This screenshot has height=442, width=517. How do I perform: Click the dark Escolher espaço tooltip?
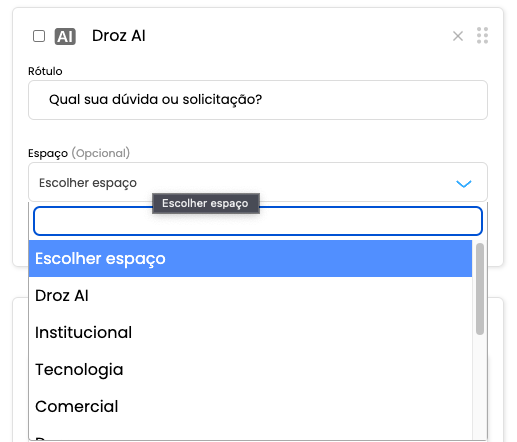[206, 203]
